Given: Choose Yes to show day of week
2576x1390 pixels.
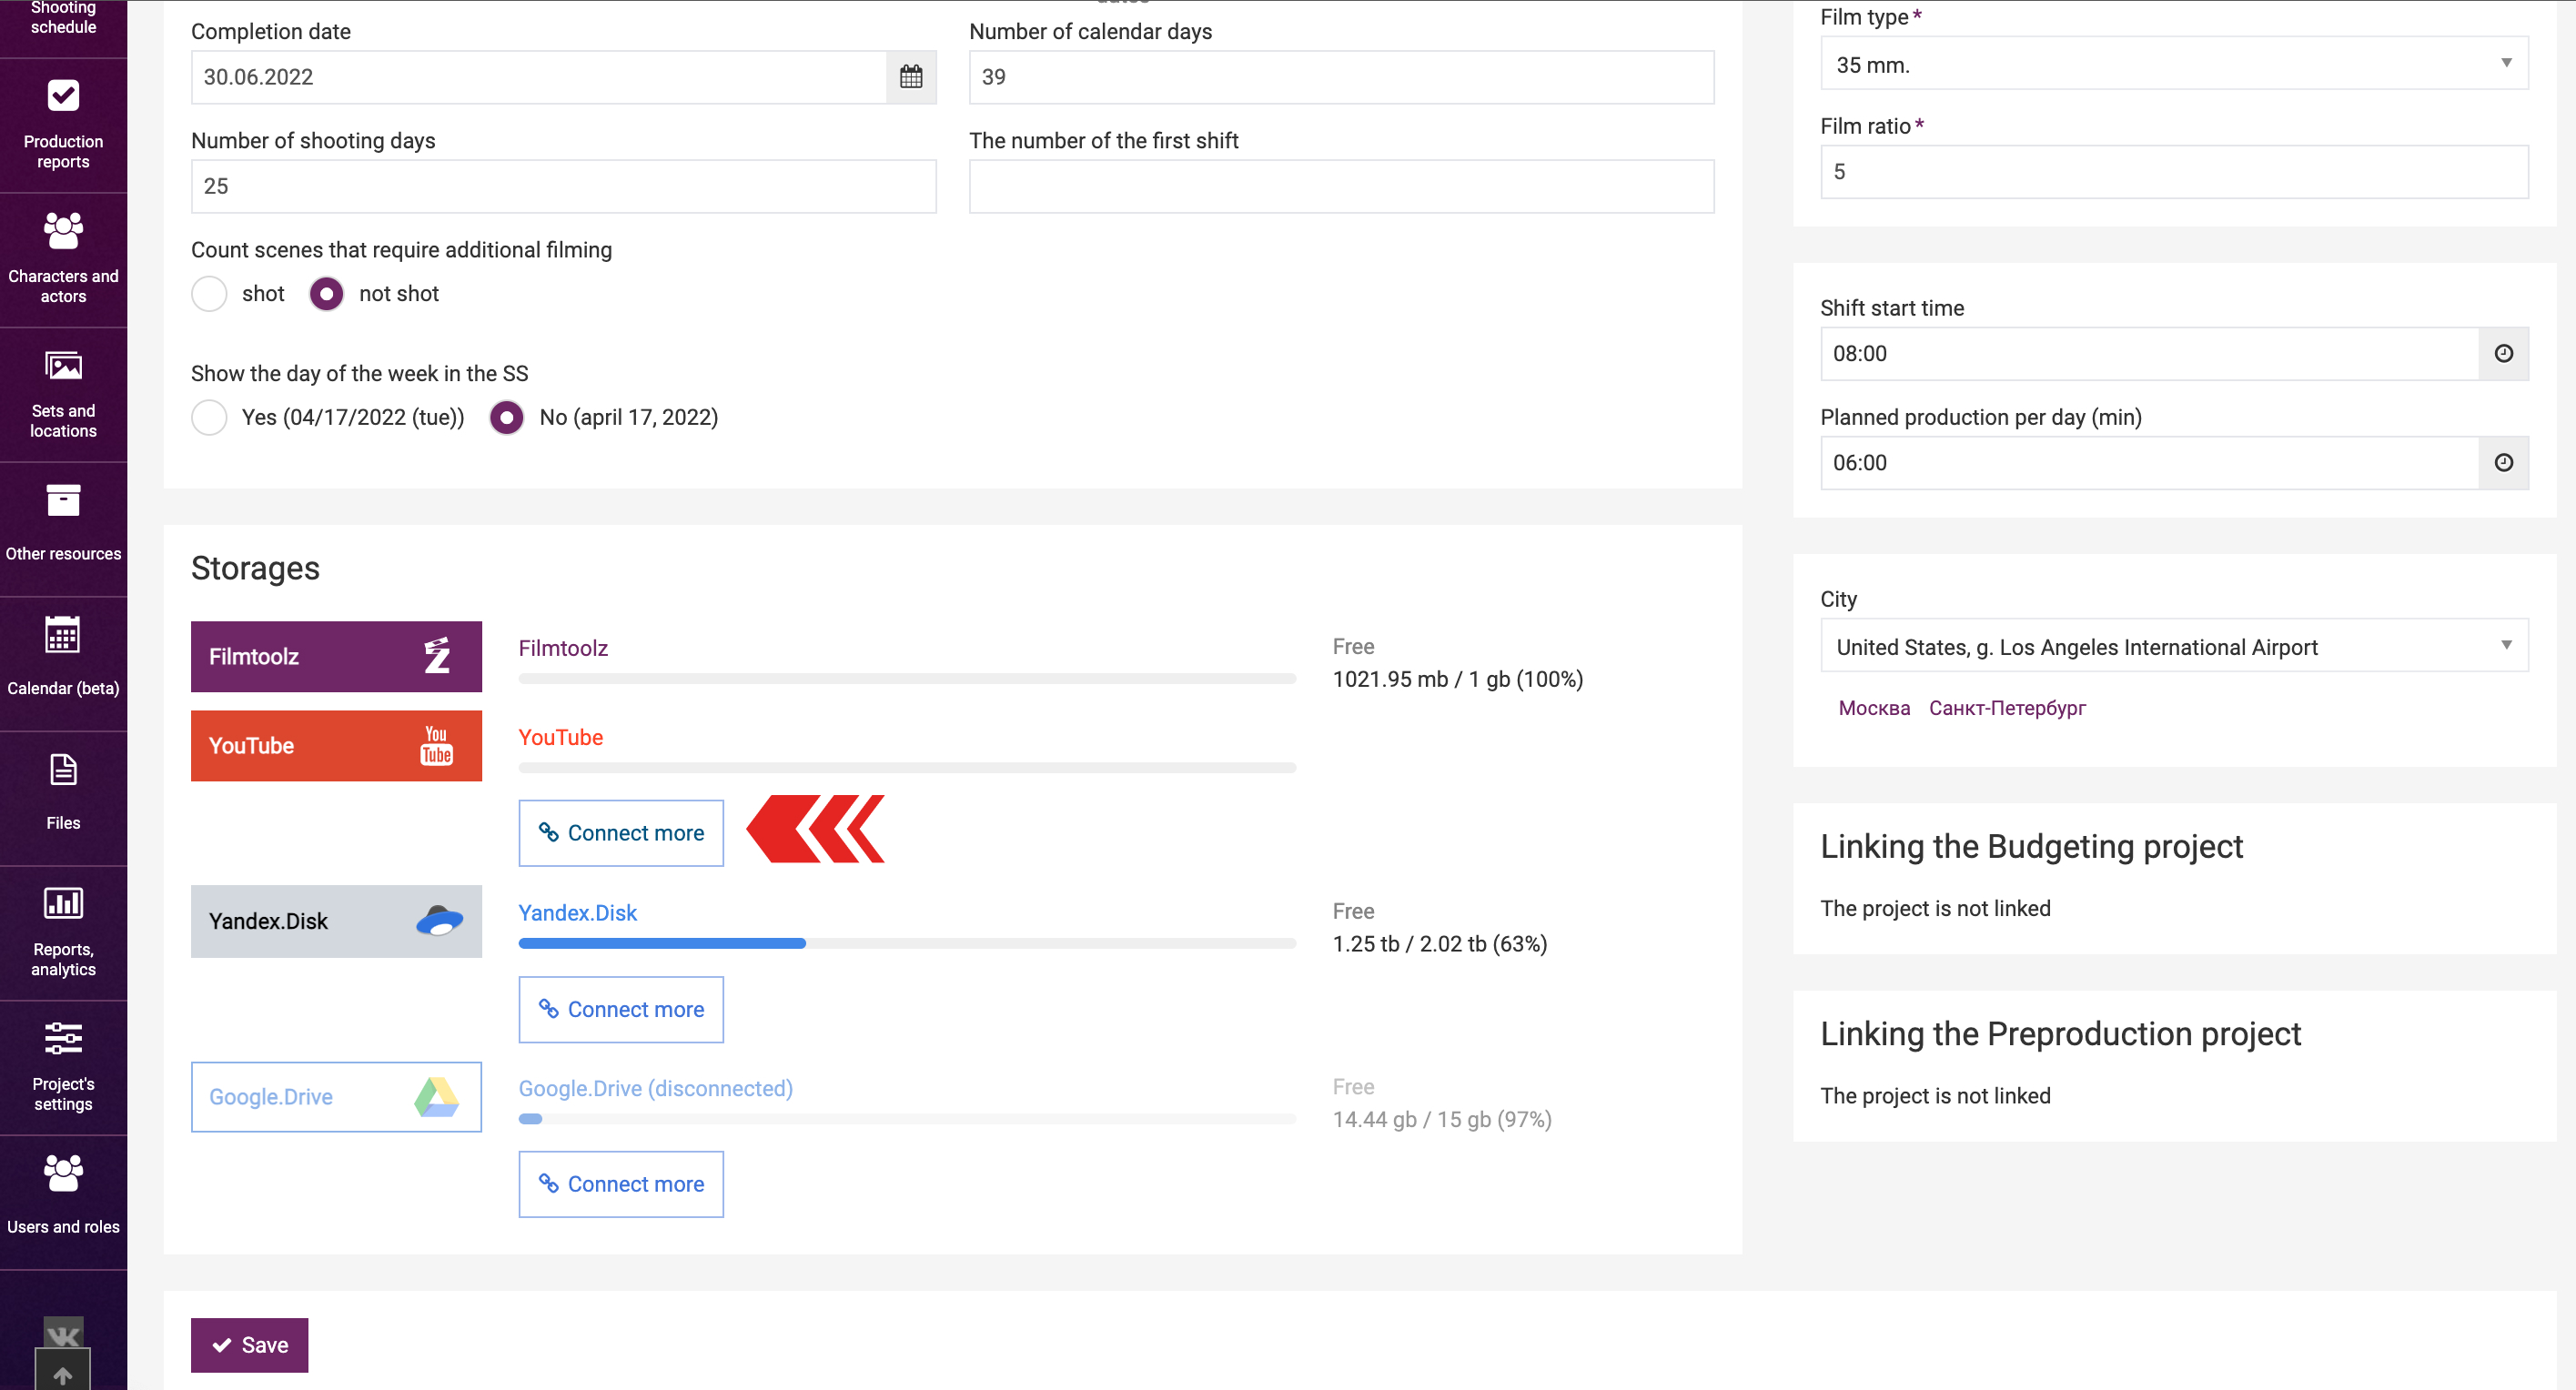Looking at the screenshot, I should 209,417.
